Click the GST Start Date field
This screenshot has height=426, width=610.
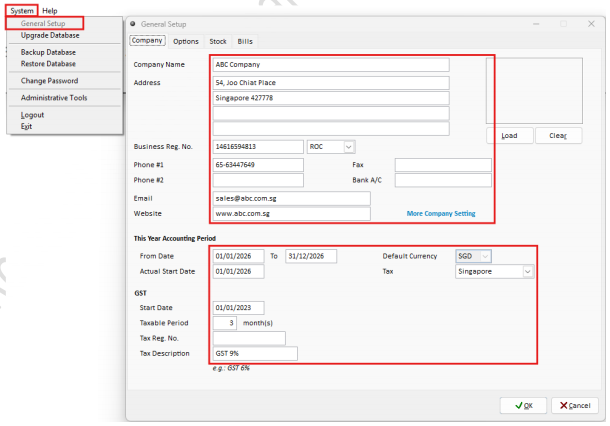point(238,308)
